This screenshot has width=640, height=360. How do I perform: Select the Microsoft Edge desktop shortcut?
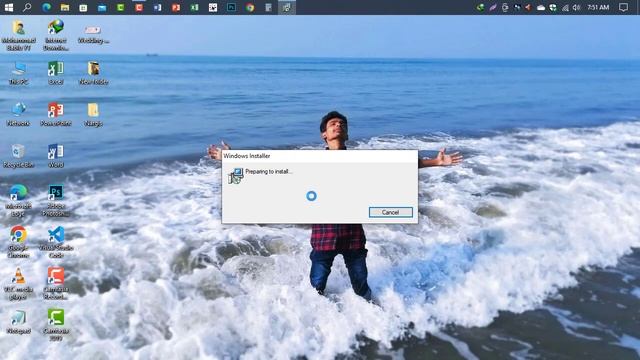coord(18,201)
